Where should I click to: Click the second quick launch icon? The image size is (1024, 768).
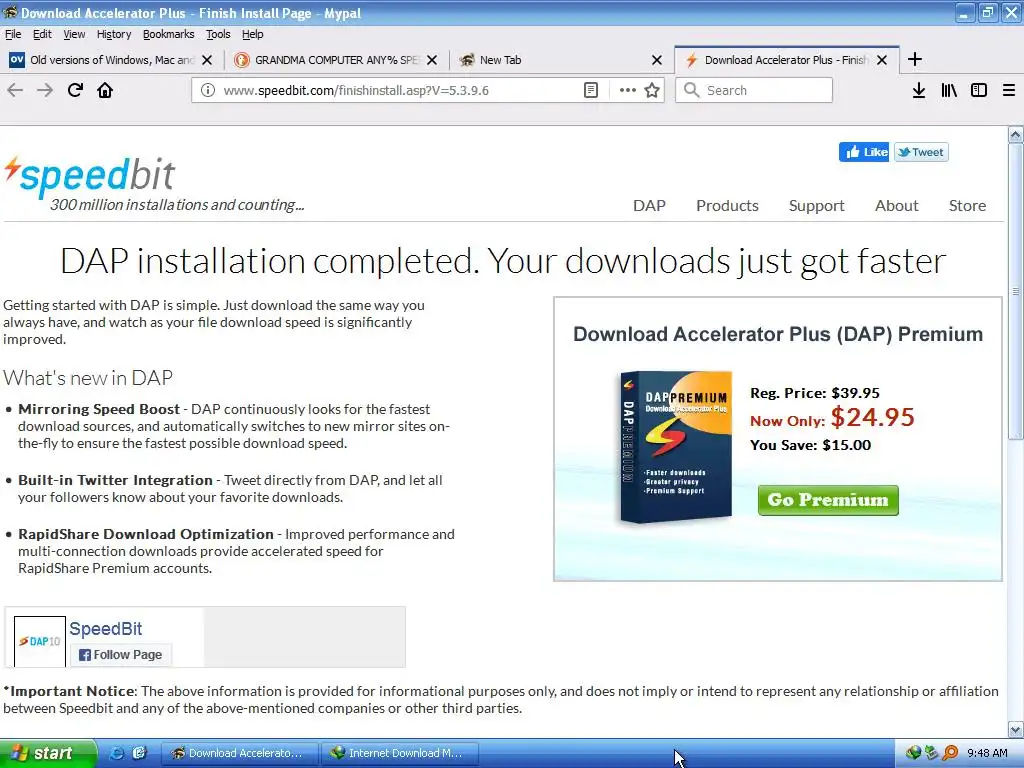click(139, 753)
